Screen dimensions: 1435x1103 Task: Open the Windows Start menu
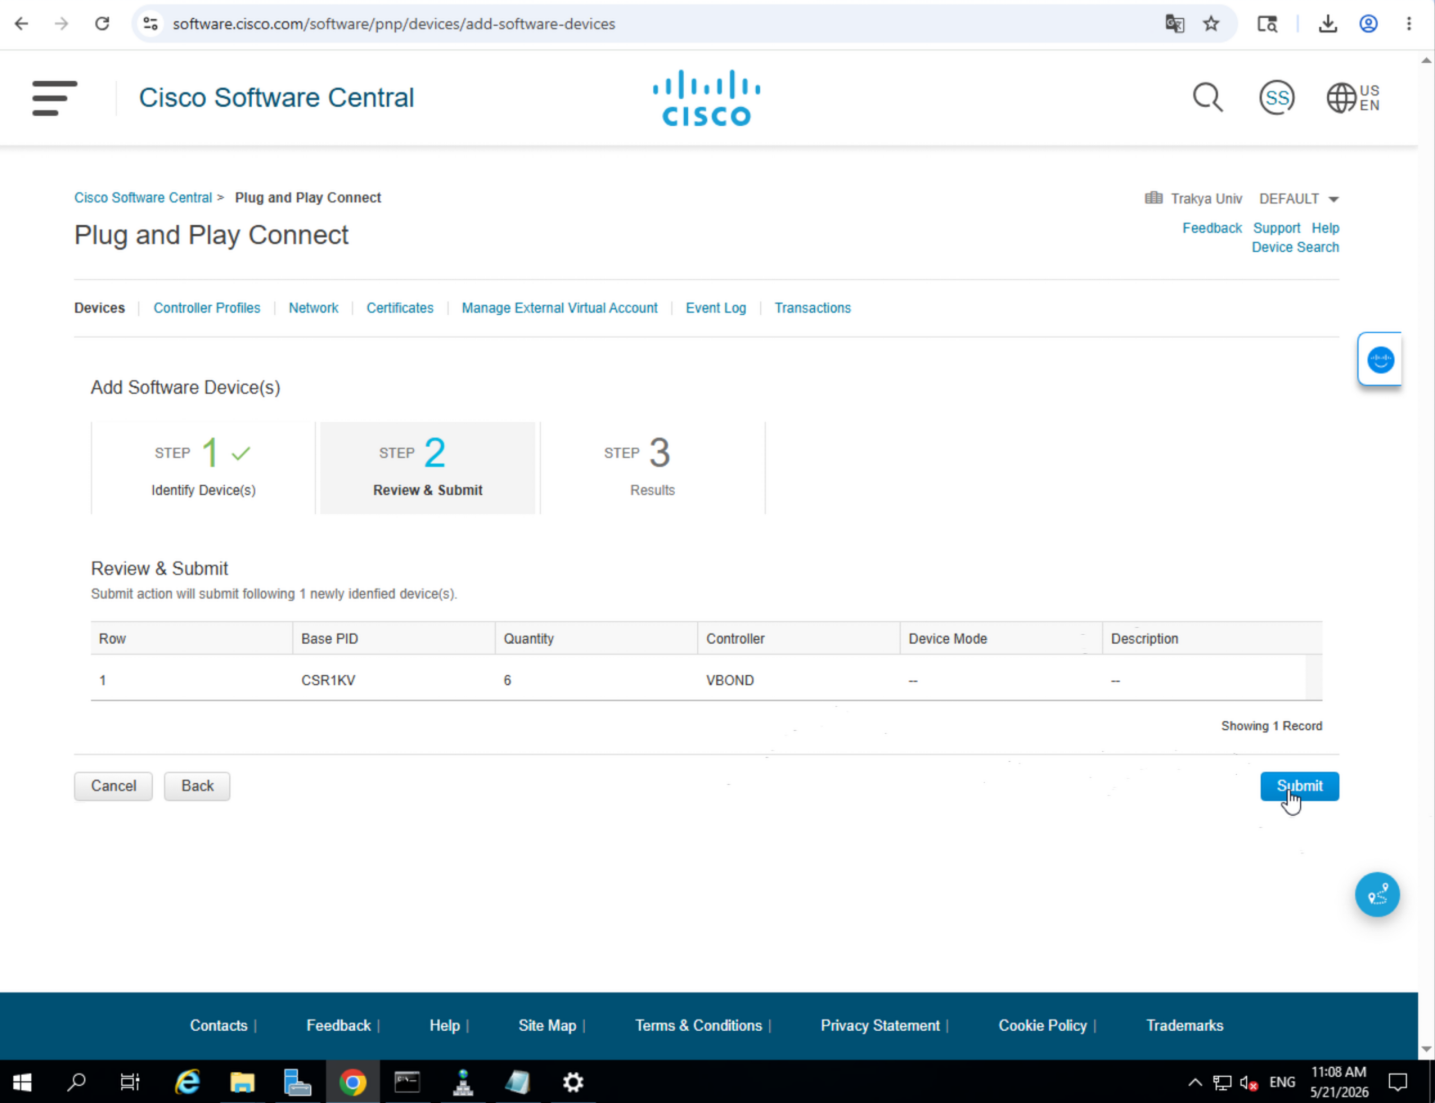click(x=22, y=1082)
